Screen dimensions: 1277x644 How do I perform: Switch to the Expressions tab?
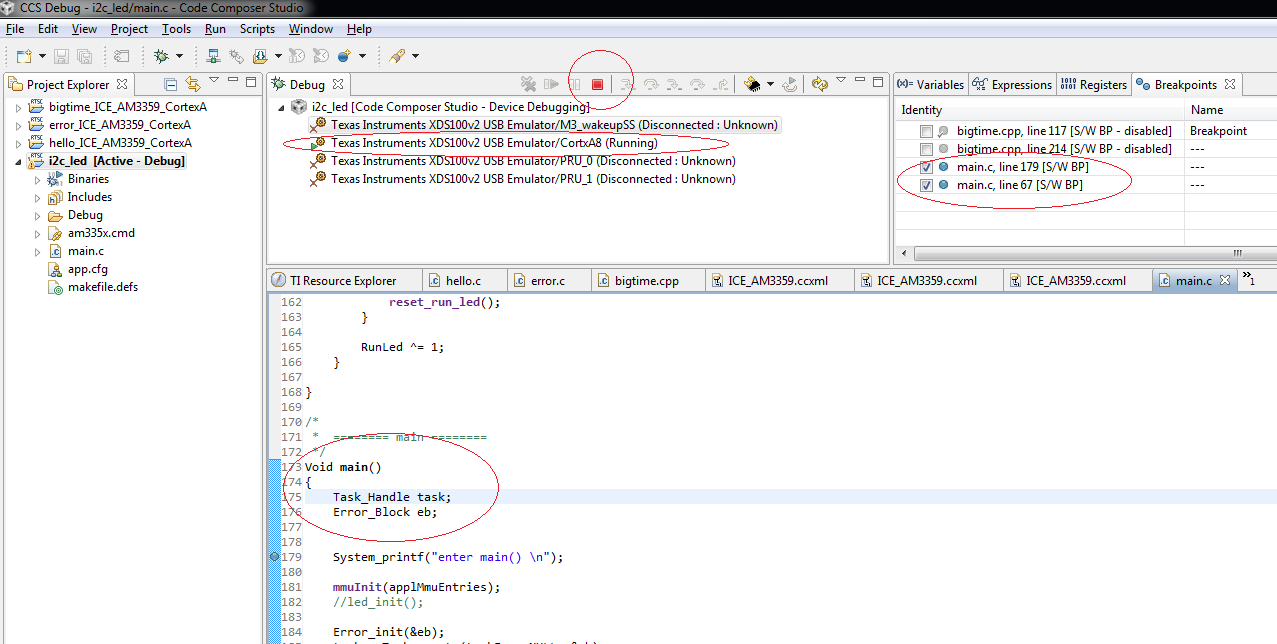[1012, 85]
